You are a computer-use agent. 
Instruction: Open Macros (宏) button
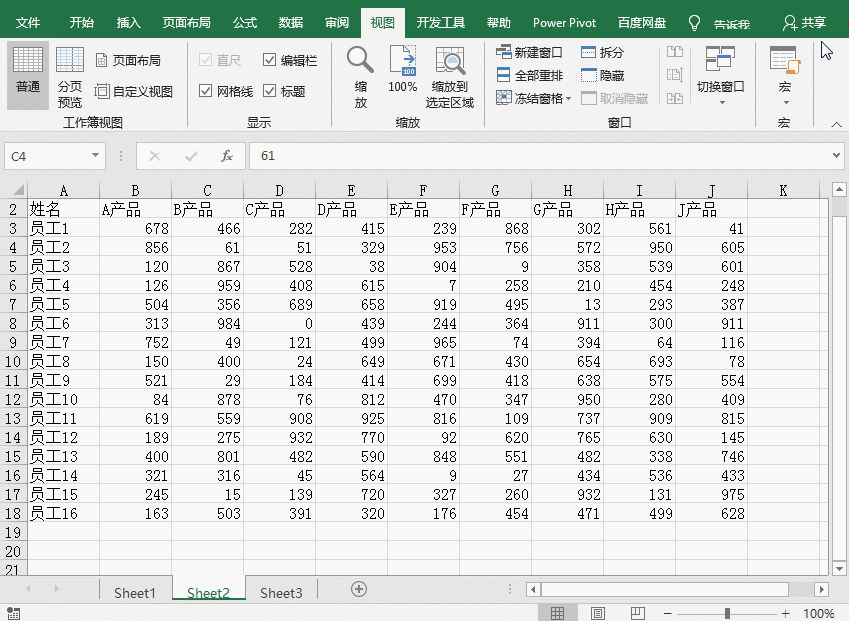pos(785,75)
